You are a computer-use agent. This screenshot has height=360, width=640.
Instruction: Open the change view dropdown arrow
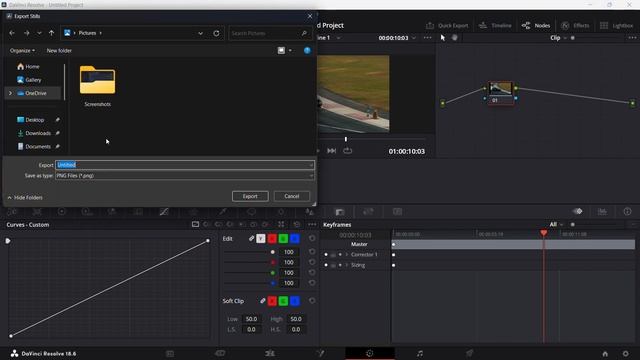coord(290,51)
